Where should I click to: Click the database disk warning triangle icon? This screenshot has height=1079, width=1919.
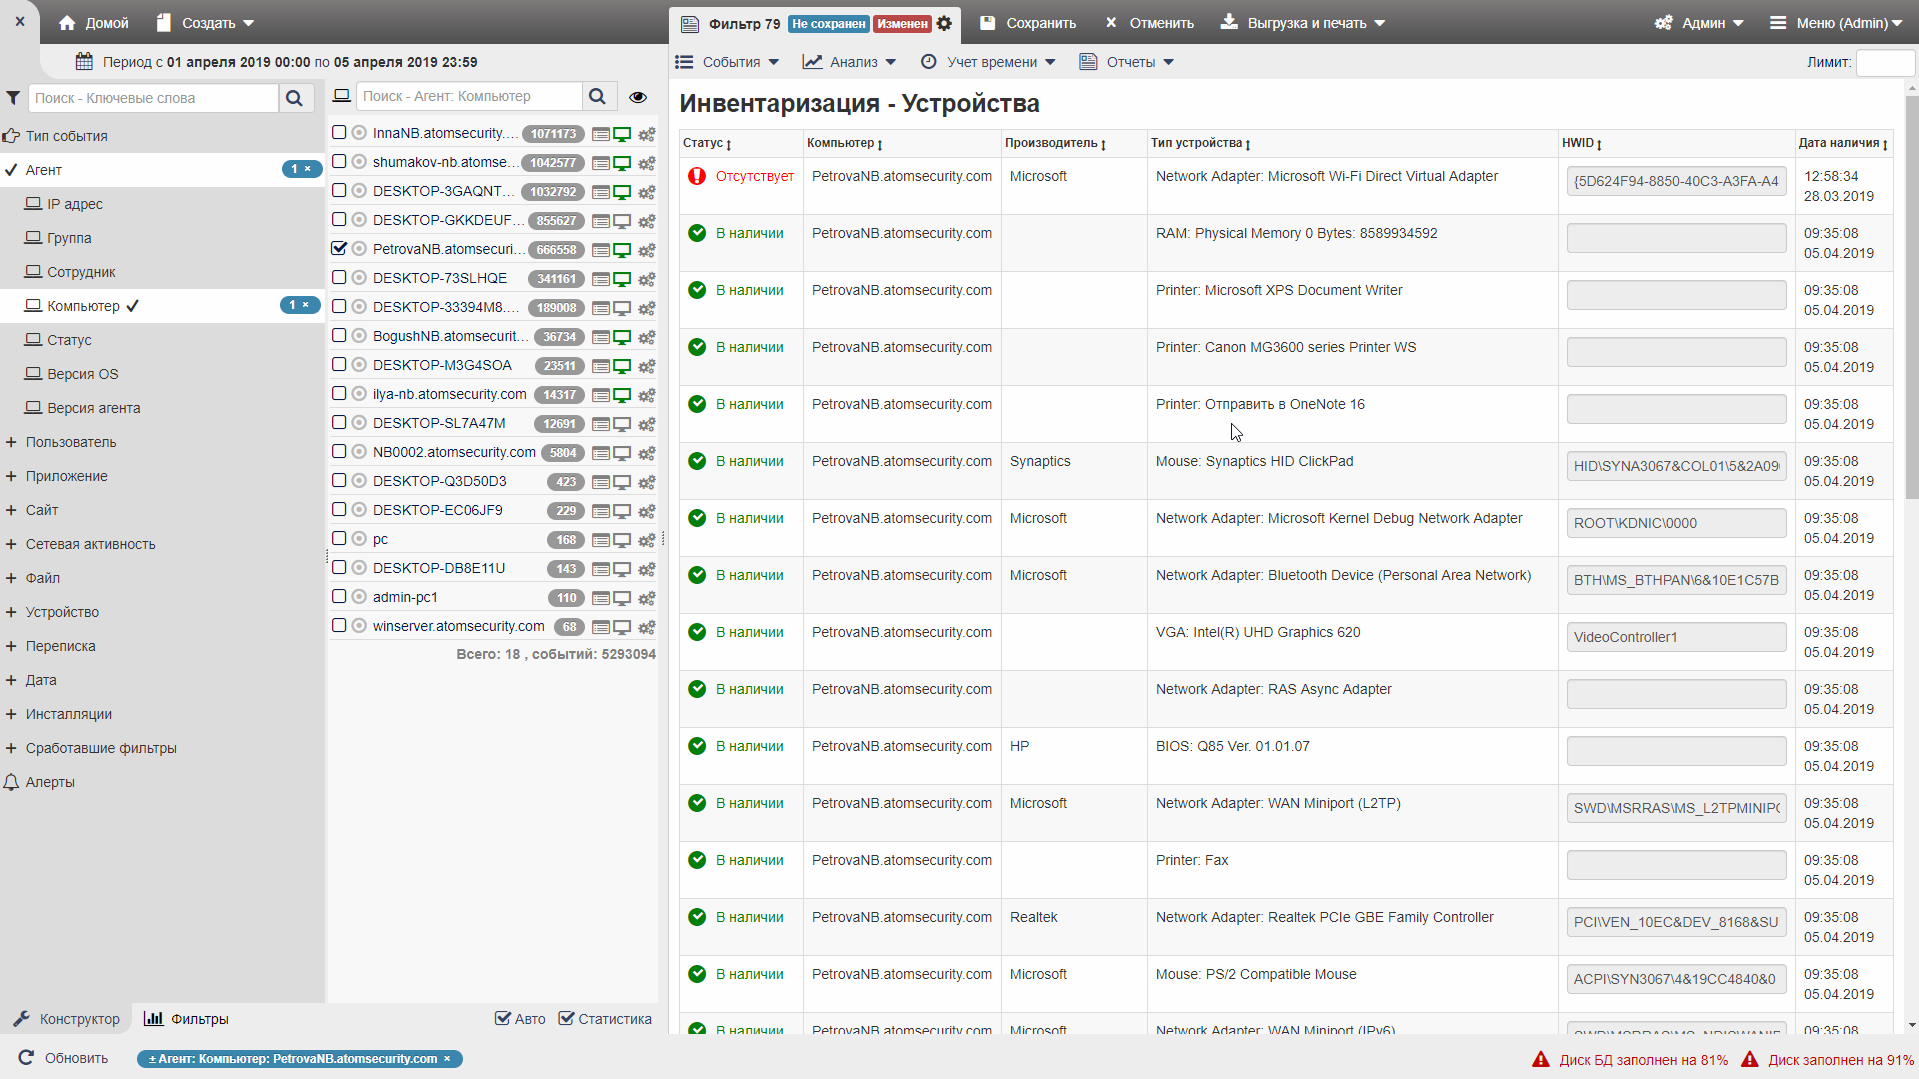click(1541, 1059)
